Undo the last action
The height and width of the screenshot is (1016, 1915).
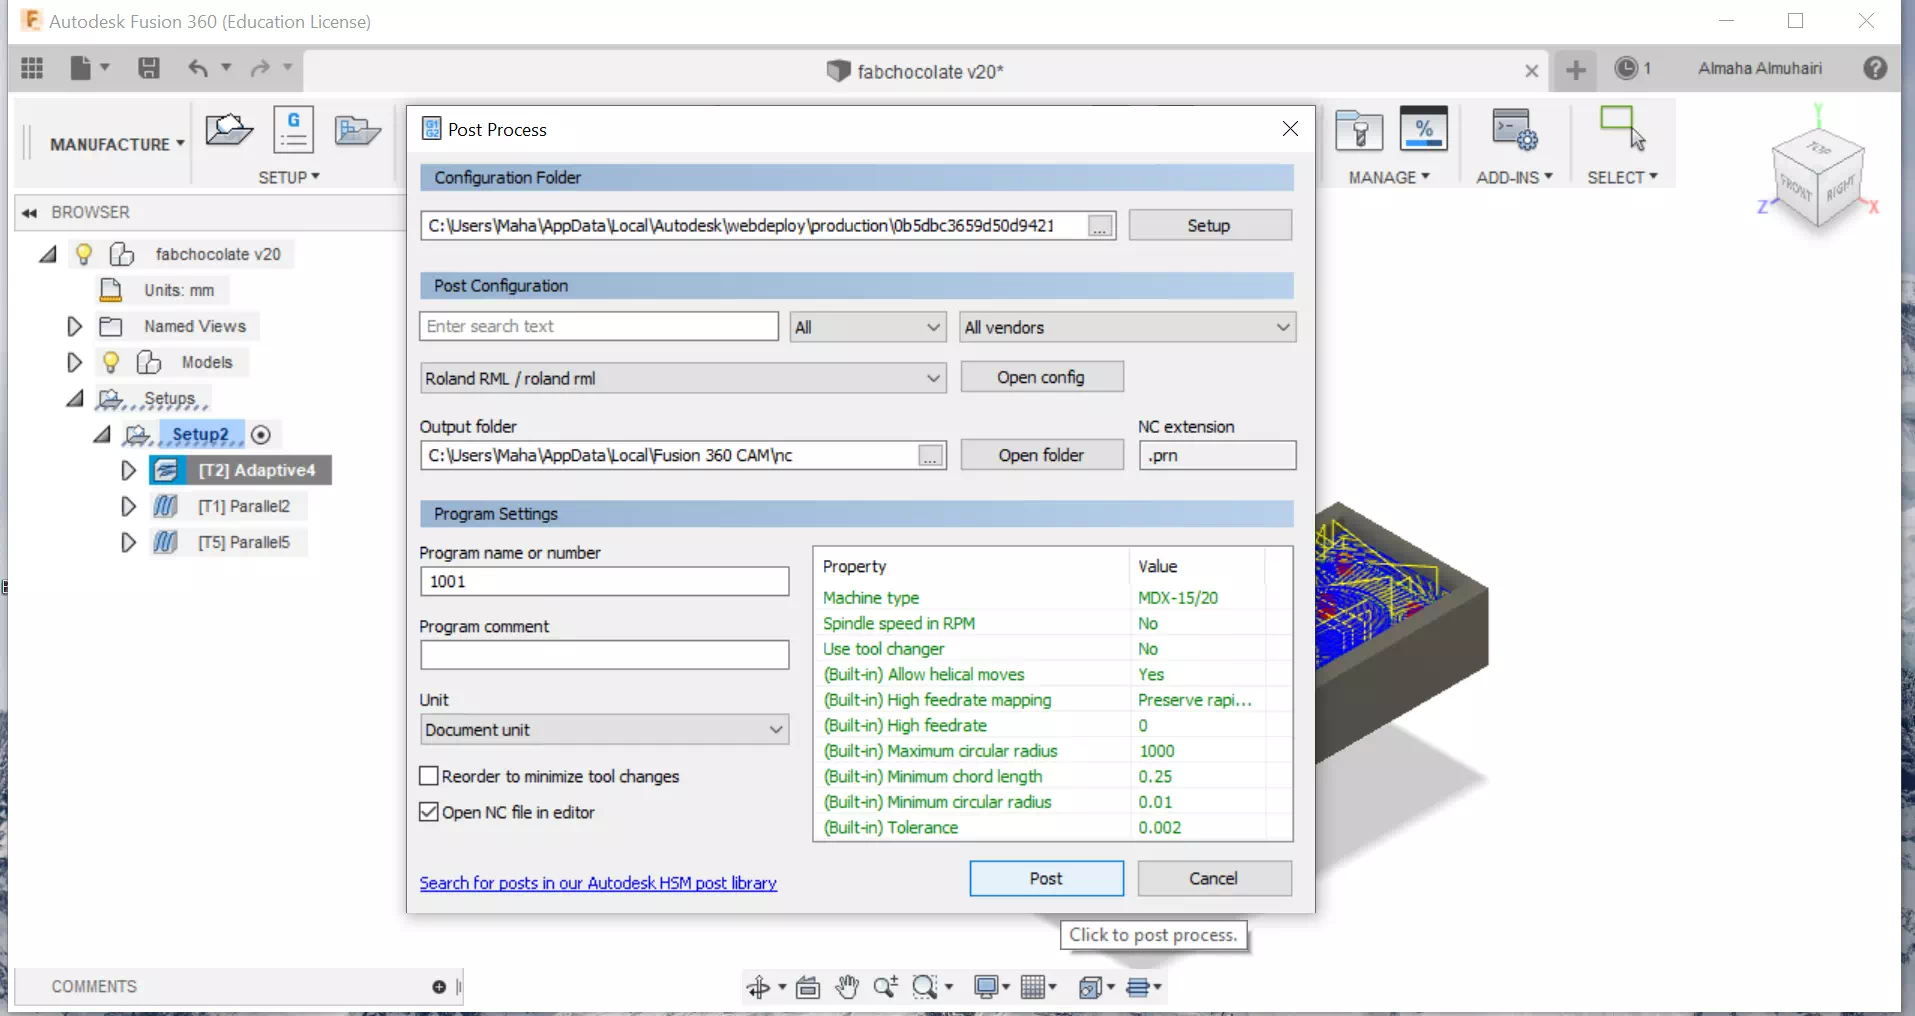click(x=198, y=68)
